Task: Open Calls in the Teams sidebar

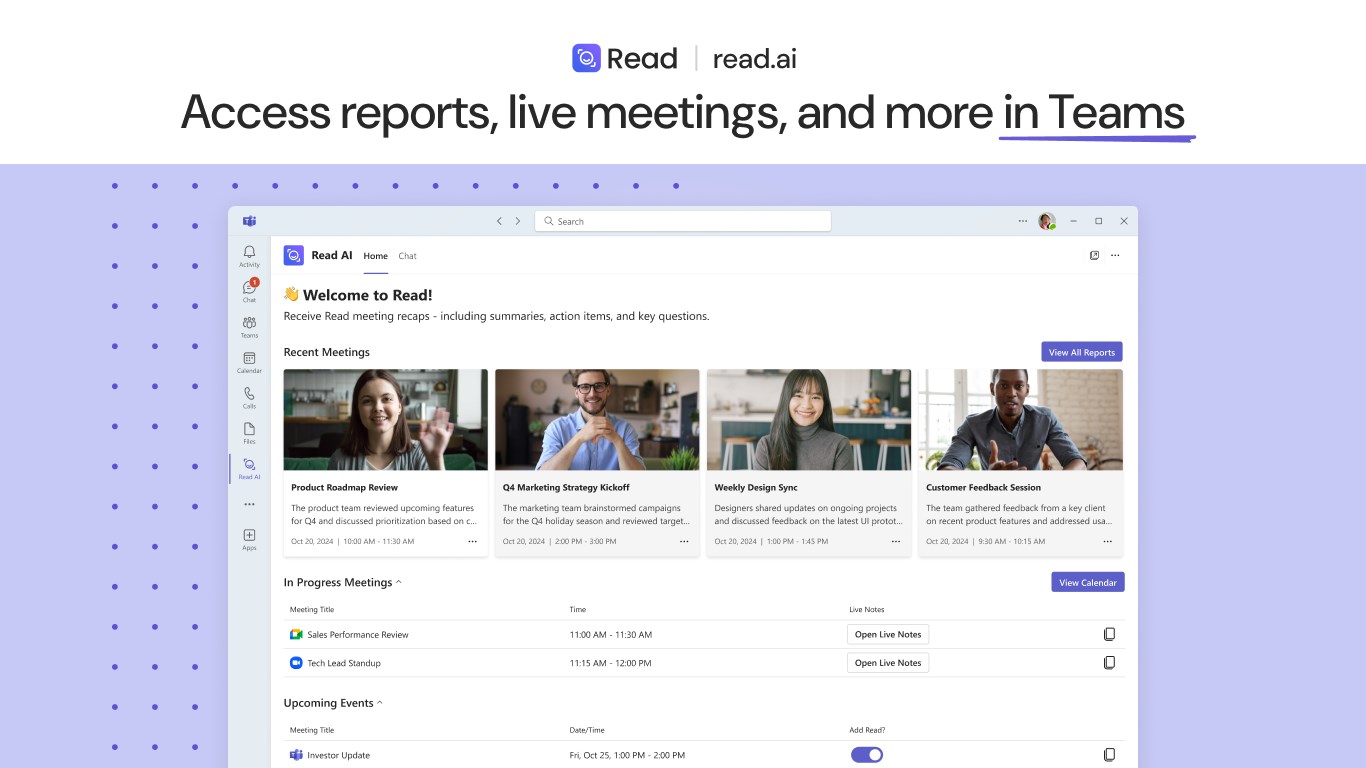Action: (249, 397)
